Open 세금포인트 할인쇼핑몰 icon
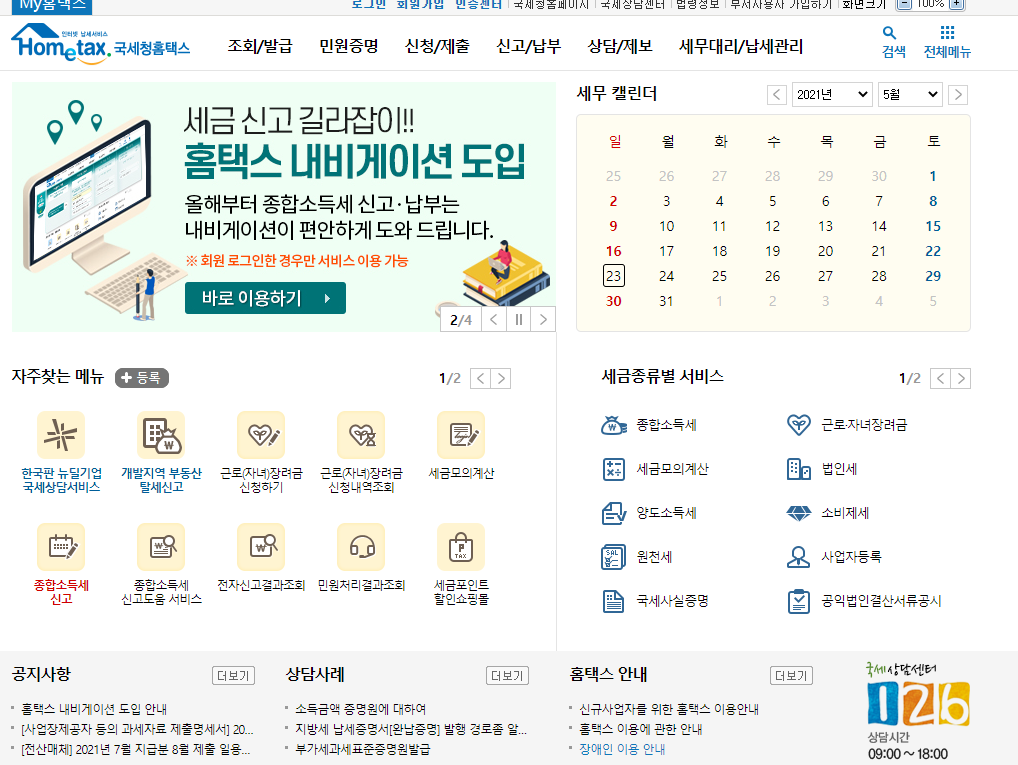The height and width of the screenshot is (765, 1018). (461, 547)
